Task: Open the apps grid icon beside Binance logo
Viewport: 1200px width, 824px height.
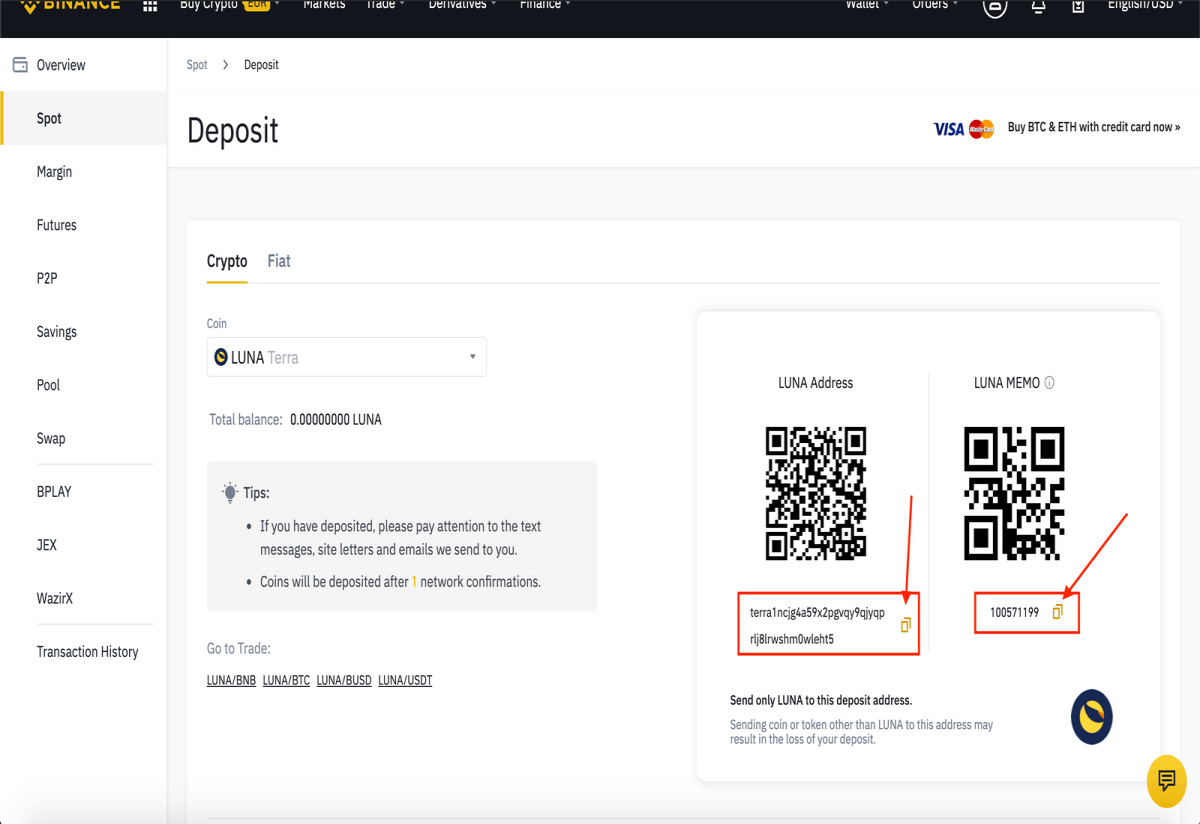Action: pyautogui.click(x=150, y=6)
